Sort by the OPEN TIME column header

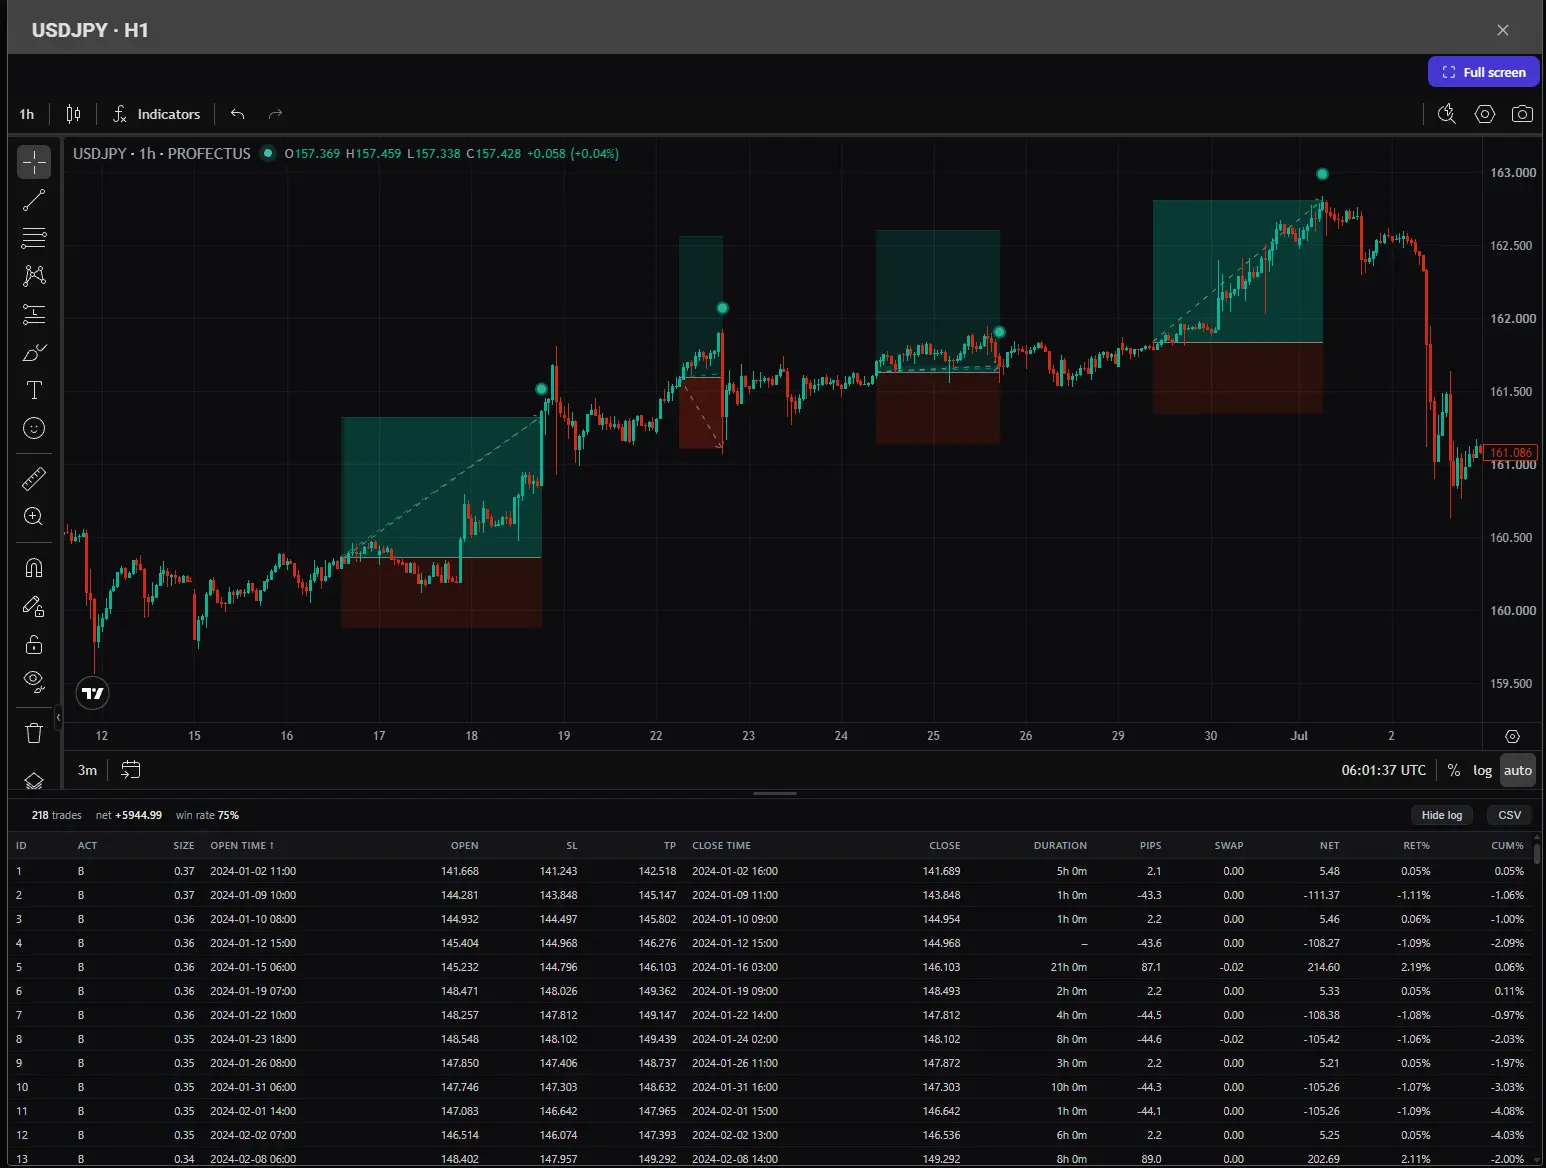(x=242, y=845)
